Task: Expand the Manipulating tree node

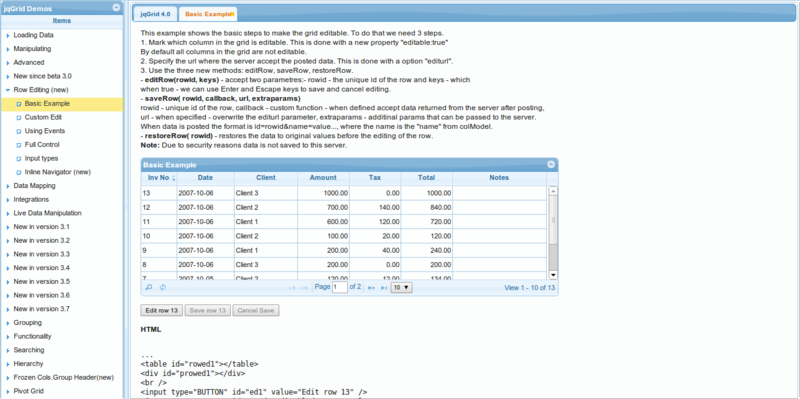Action: tap(8, 49)
